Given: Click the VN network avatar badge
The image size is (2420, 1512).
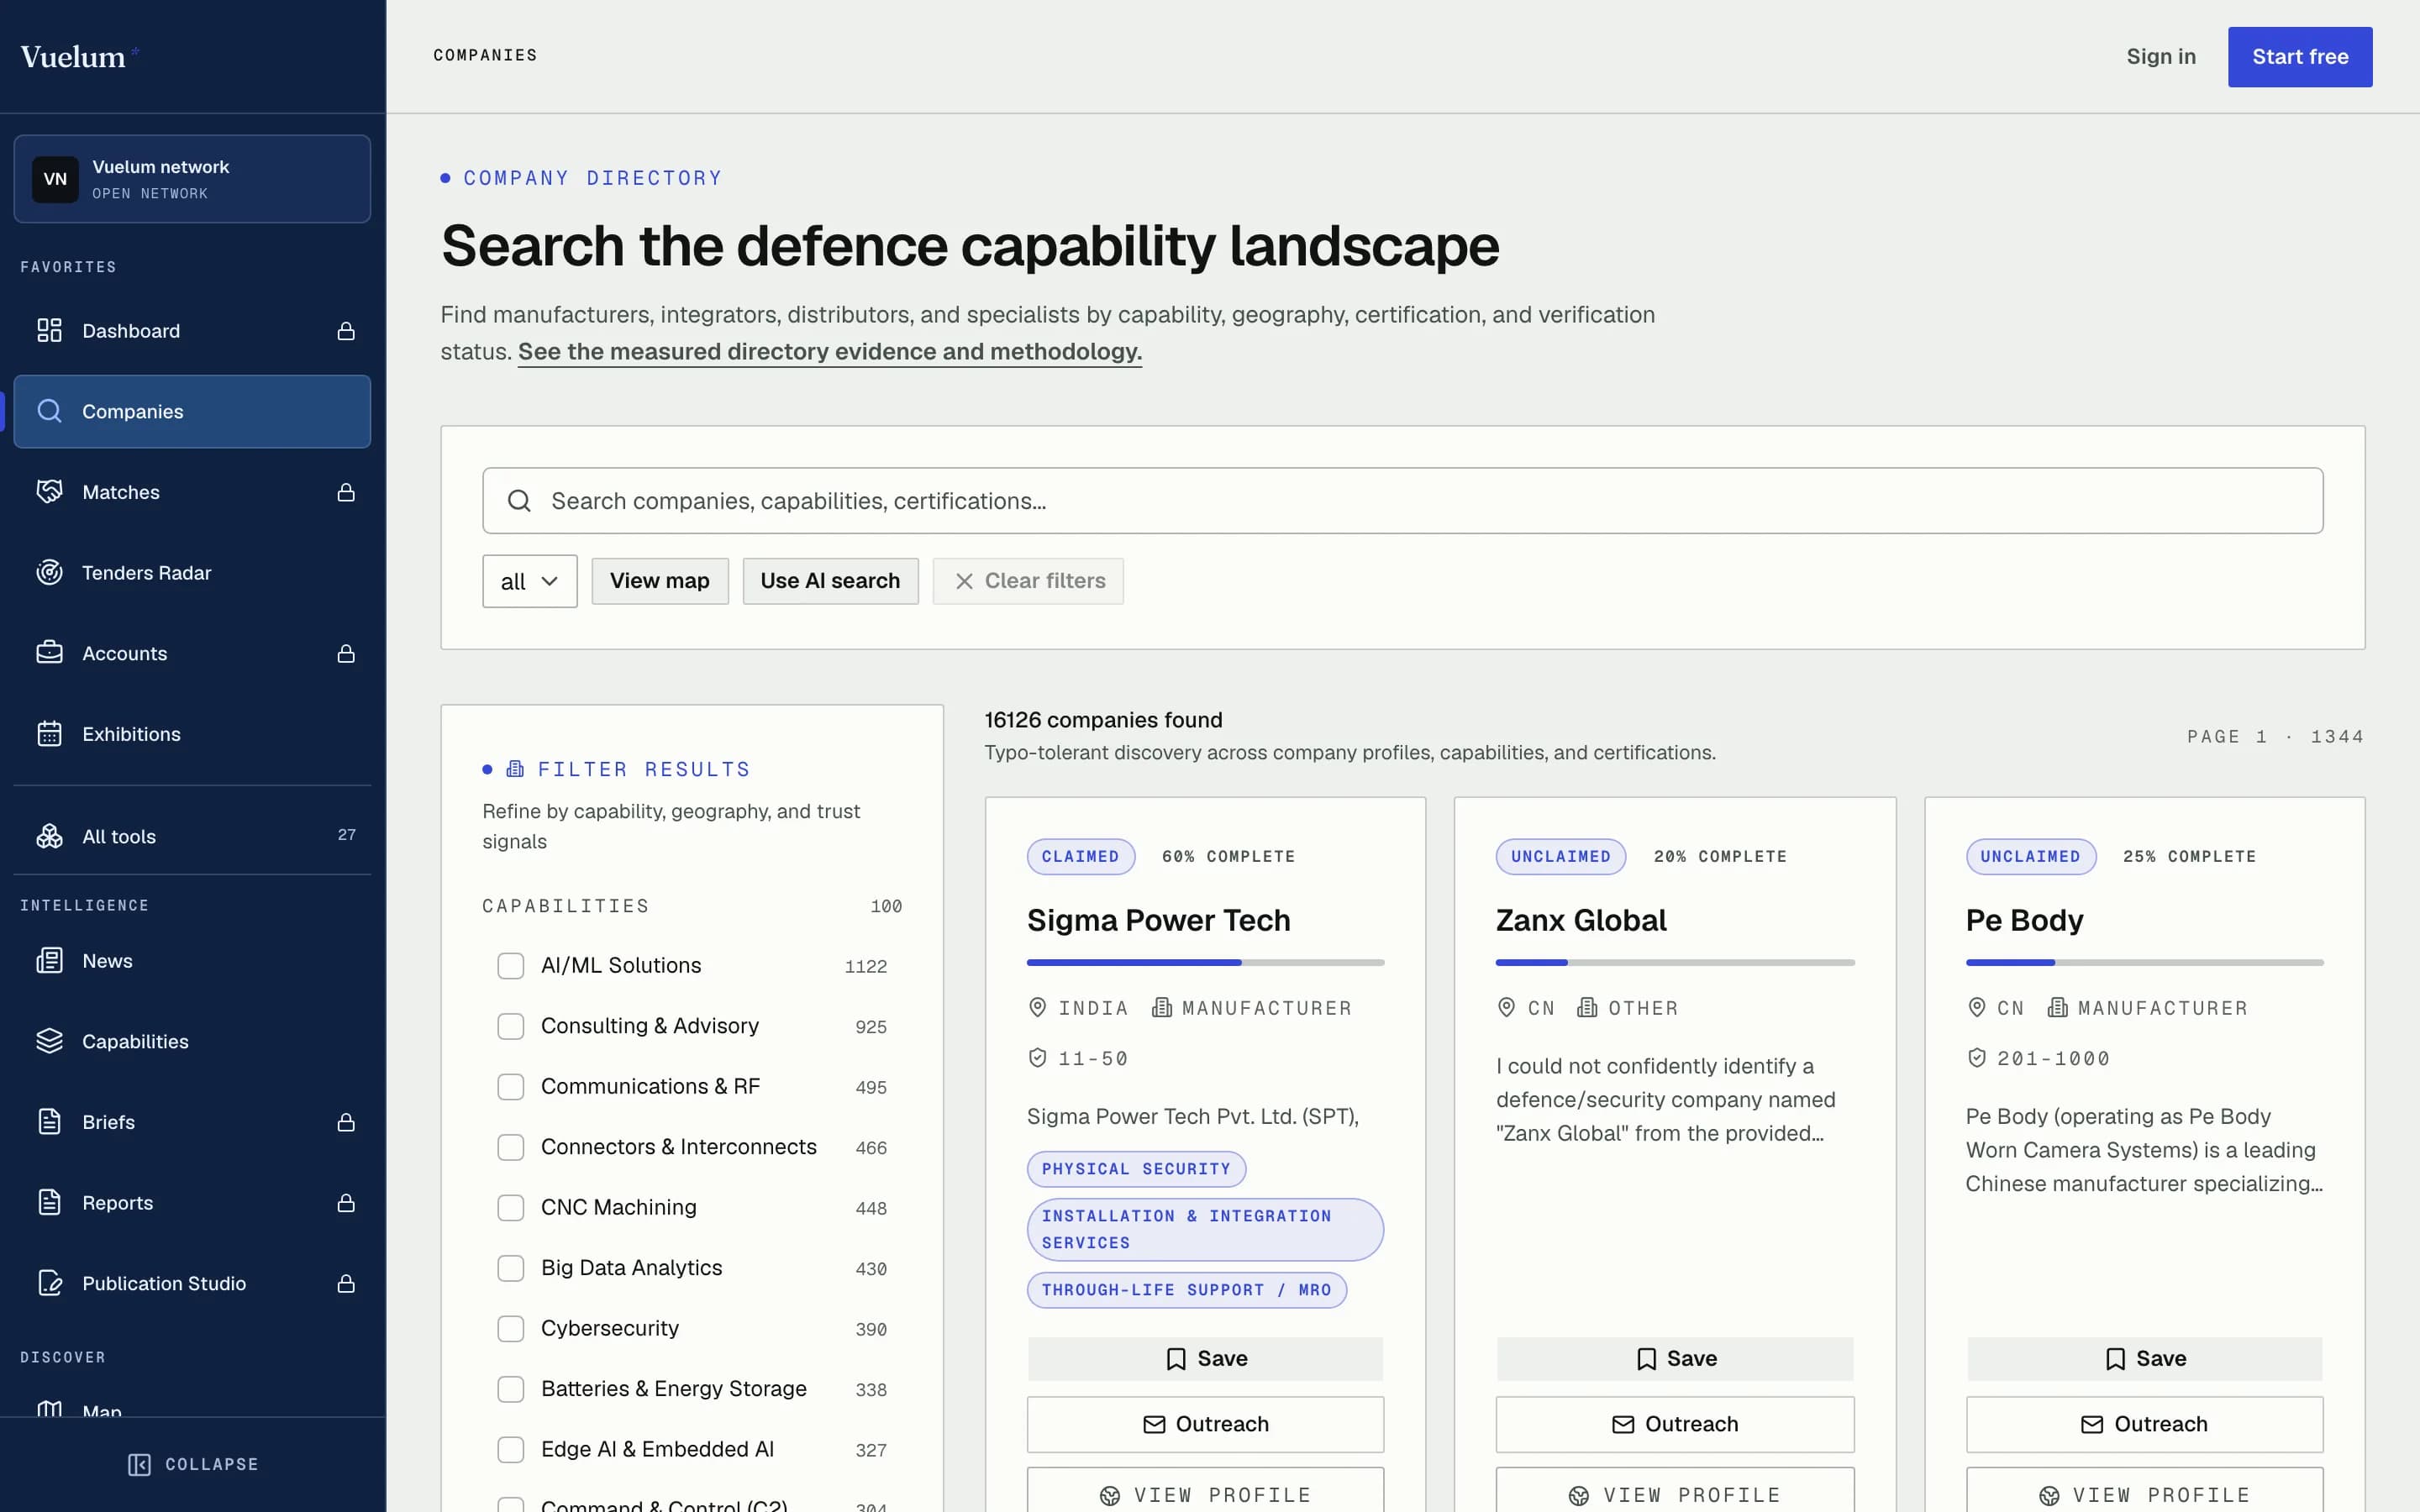Looking at the screenshot, I should click(x=55, y=179).
